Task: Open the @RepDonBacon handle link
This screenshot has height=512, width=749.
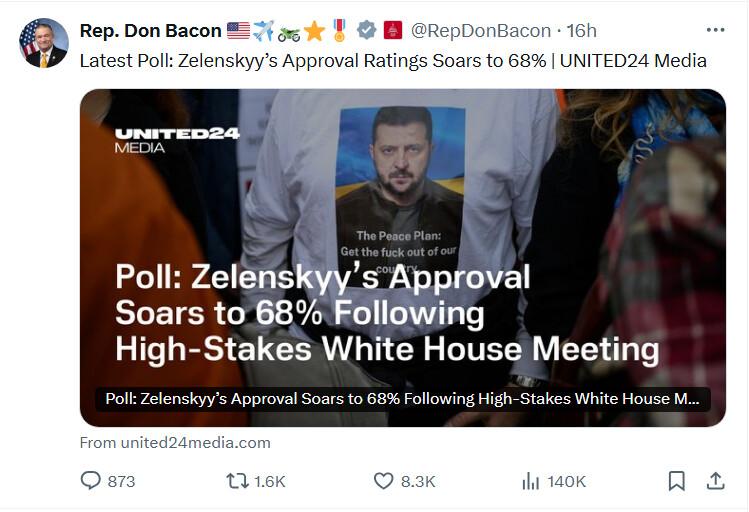Action: [481, 31]
